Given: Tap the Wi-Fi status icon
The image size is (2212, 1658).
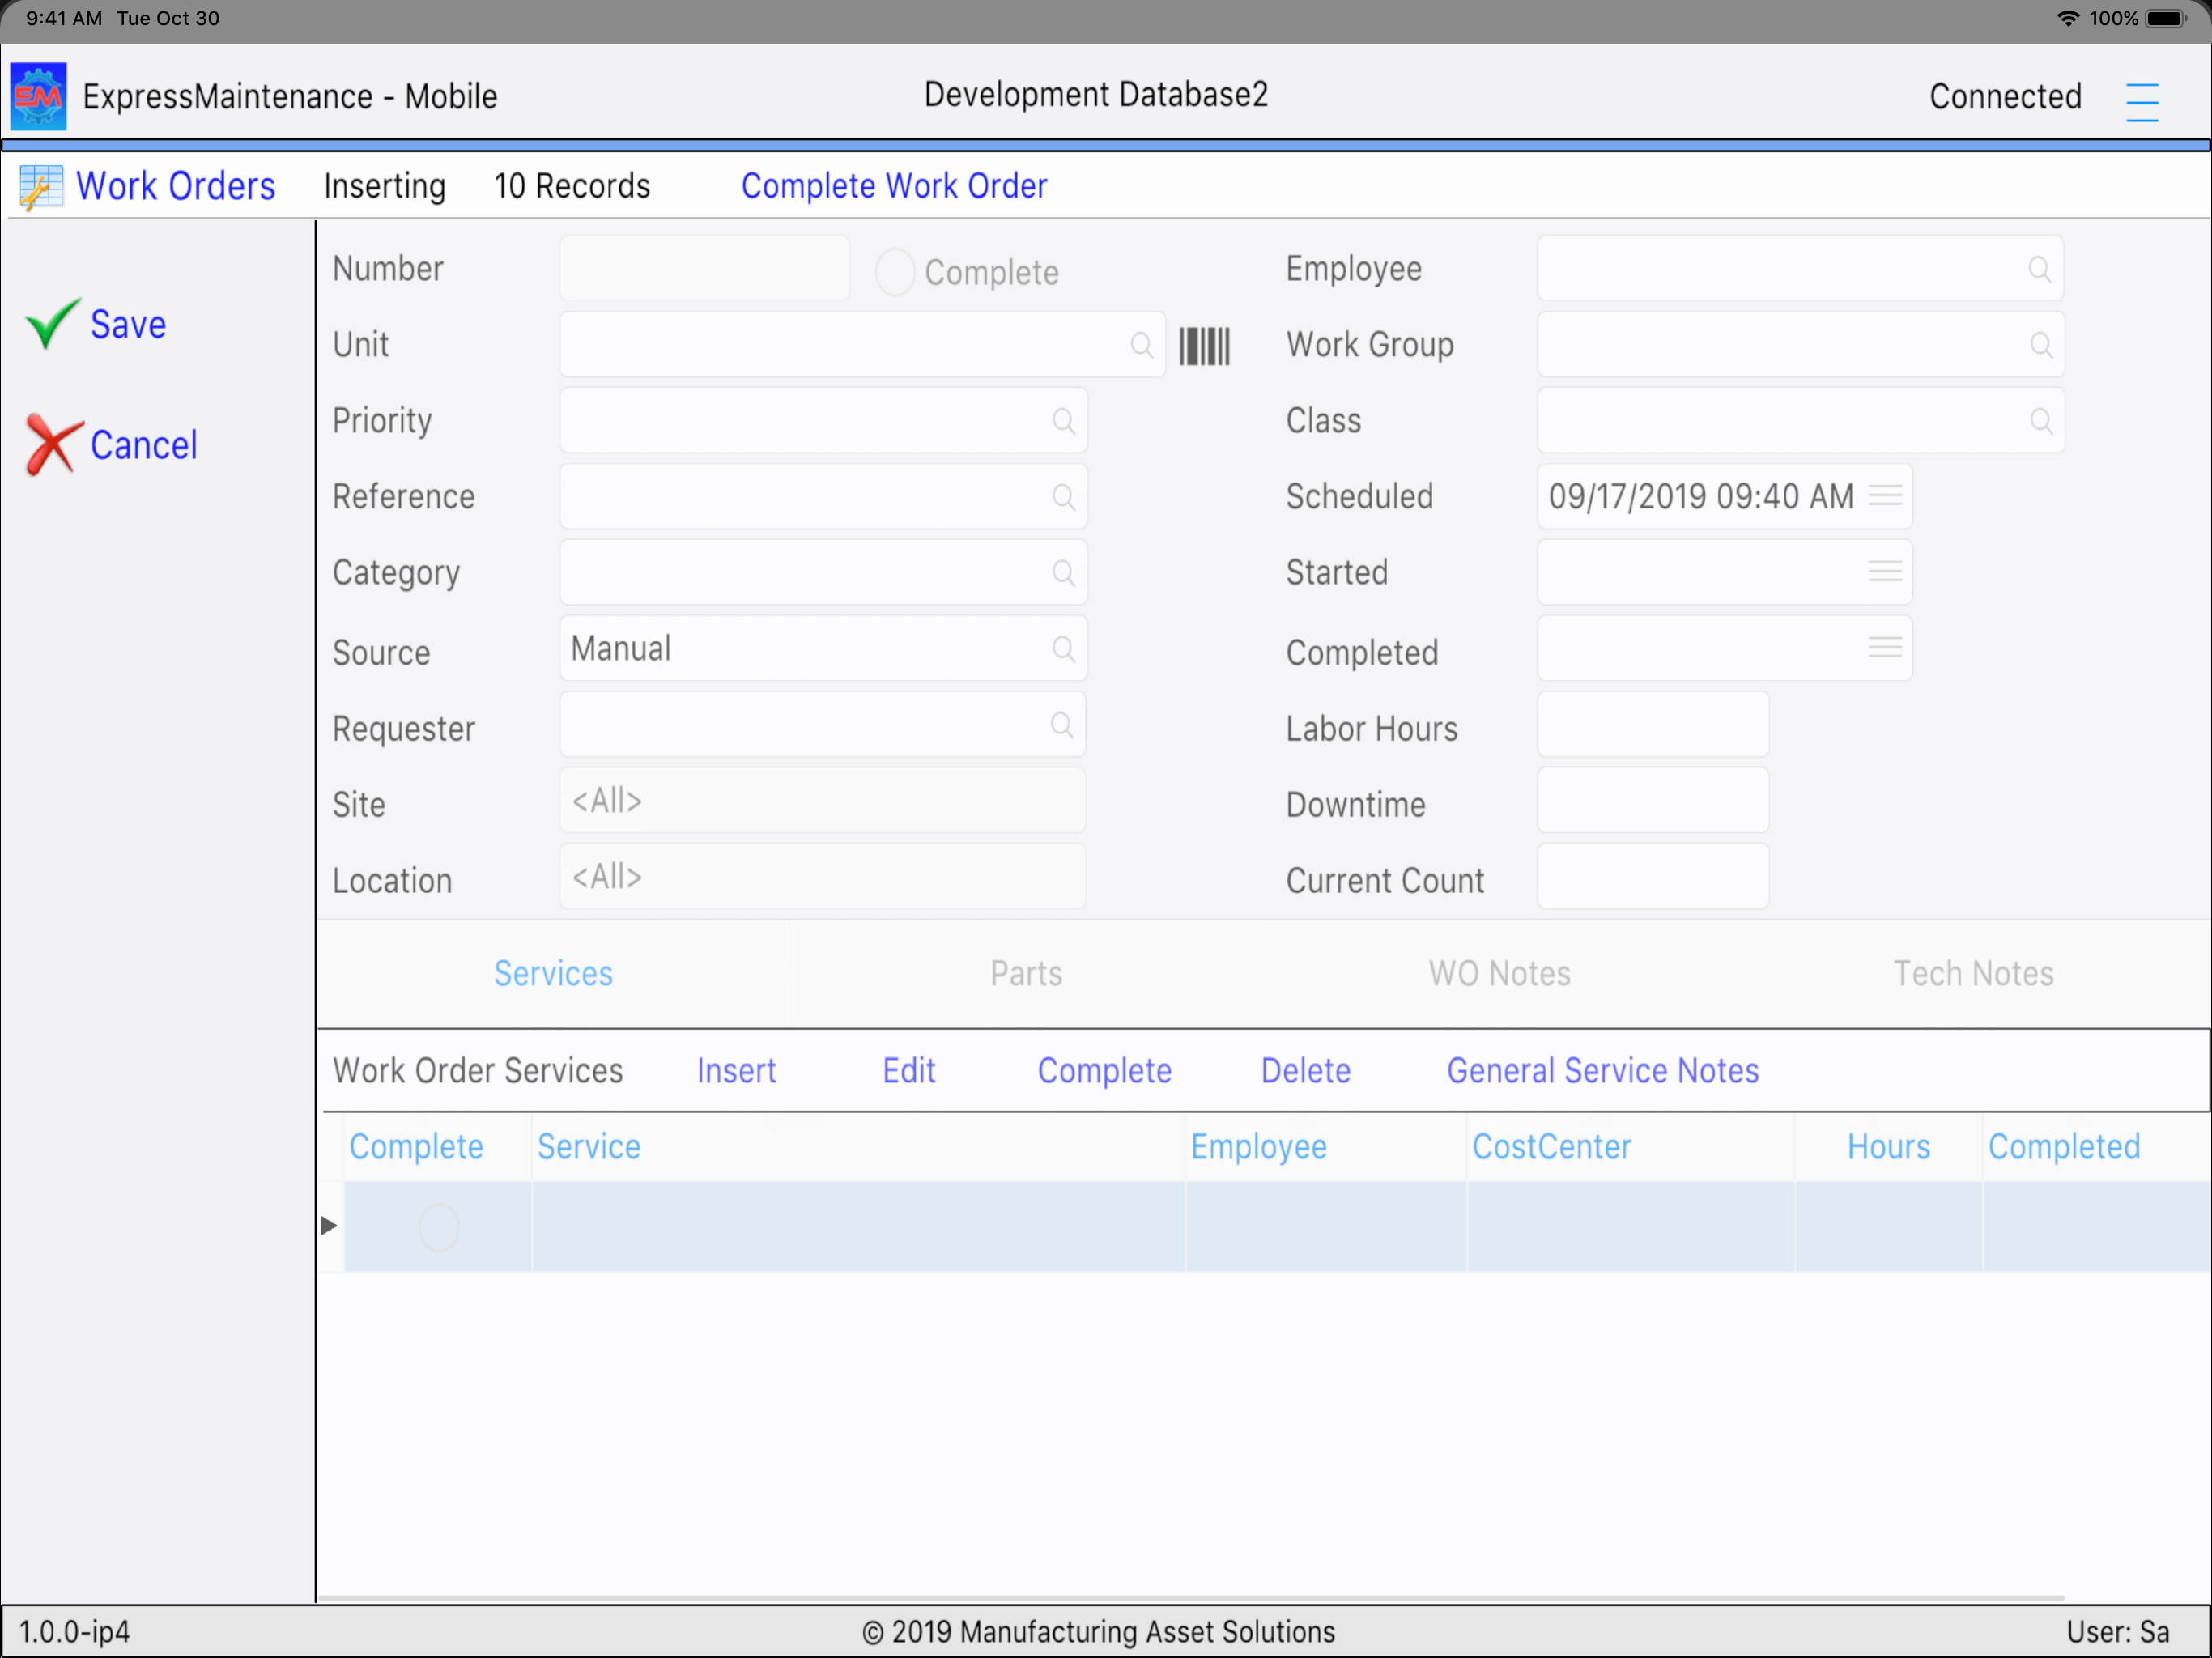Looking at the screenshot, I should click(2067, 18).
